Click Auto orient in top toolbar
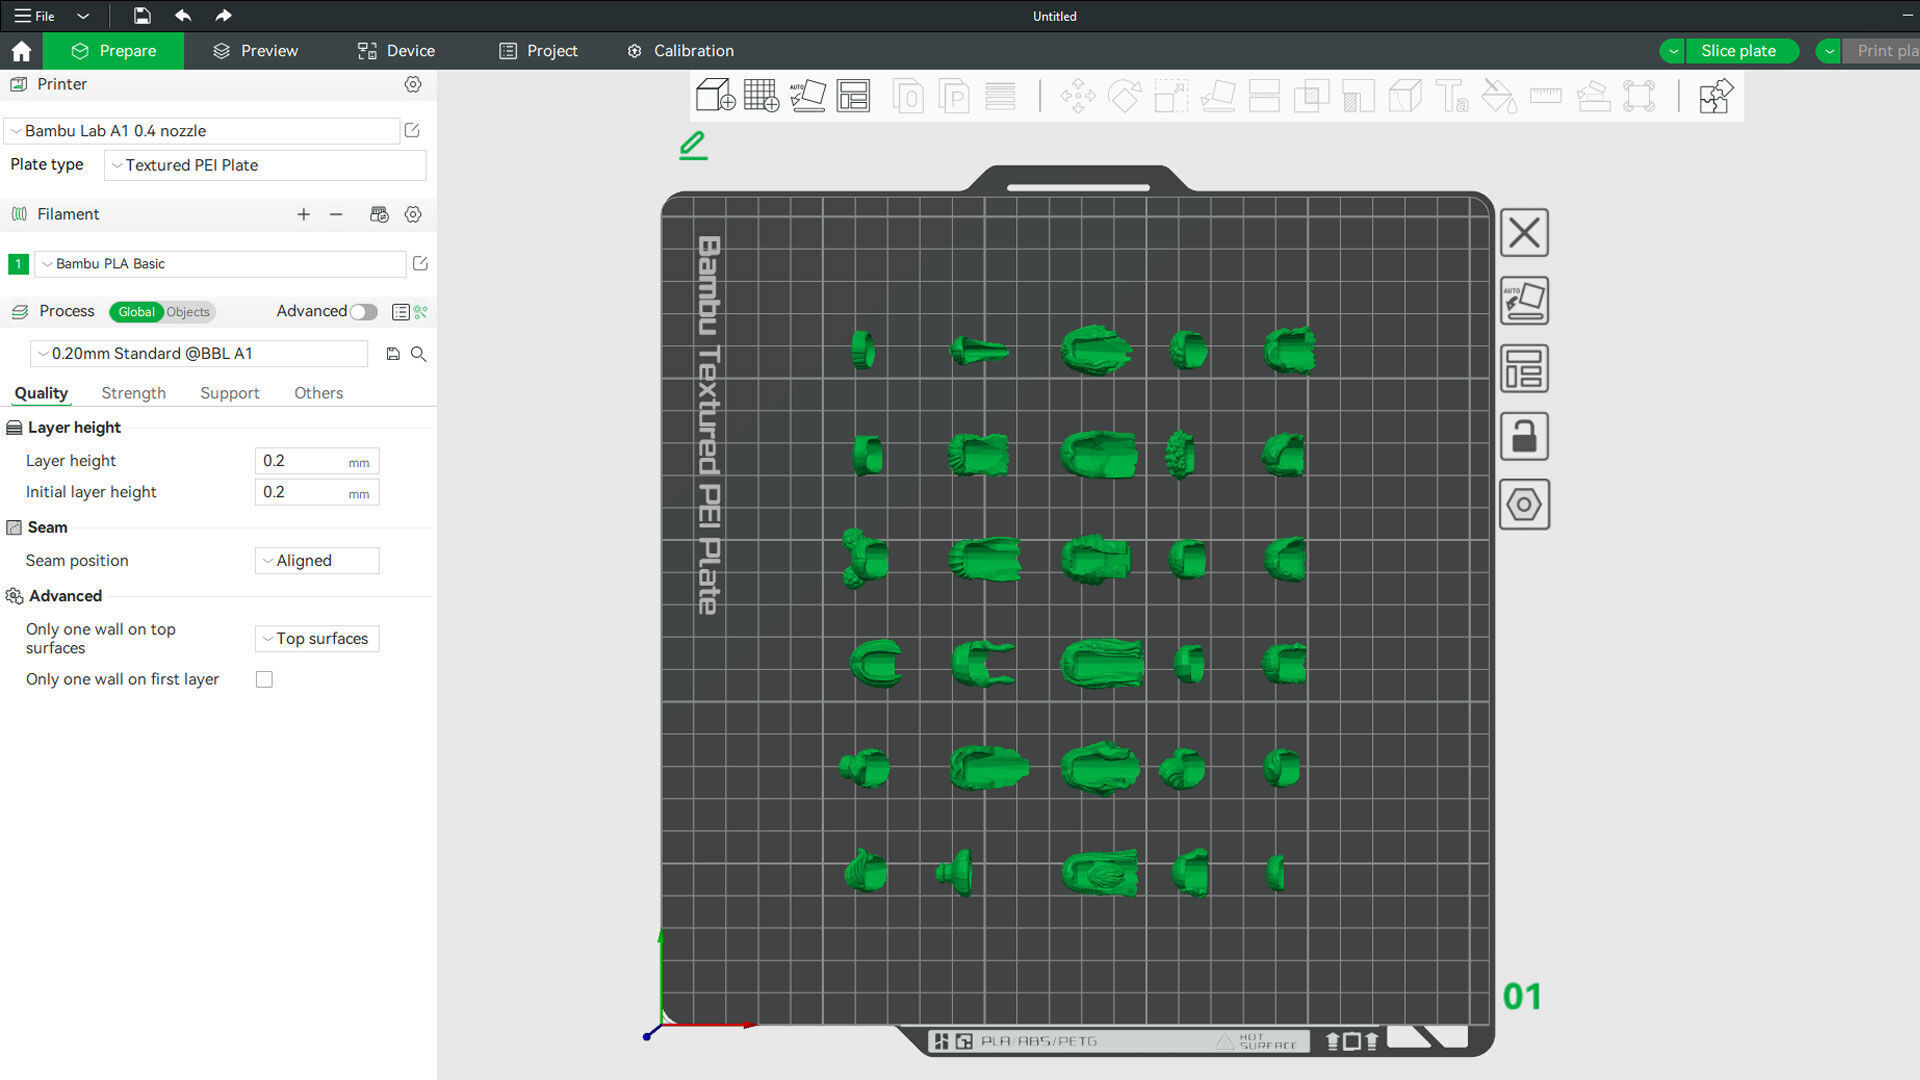 807,96
